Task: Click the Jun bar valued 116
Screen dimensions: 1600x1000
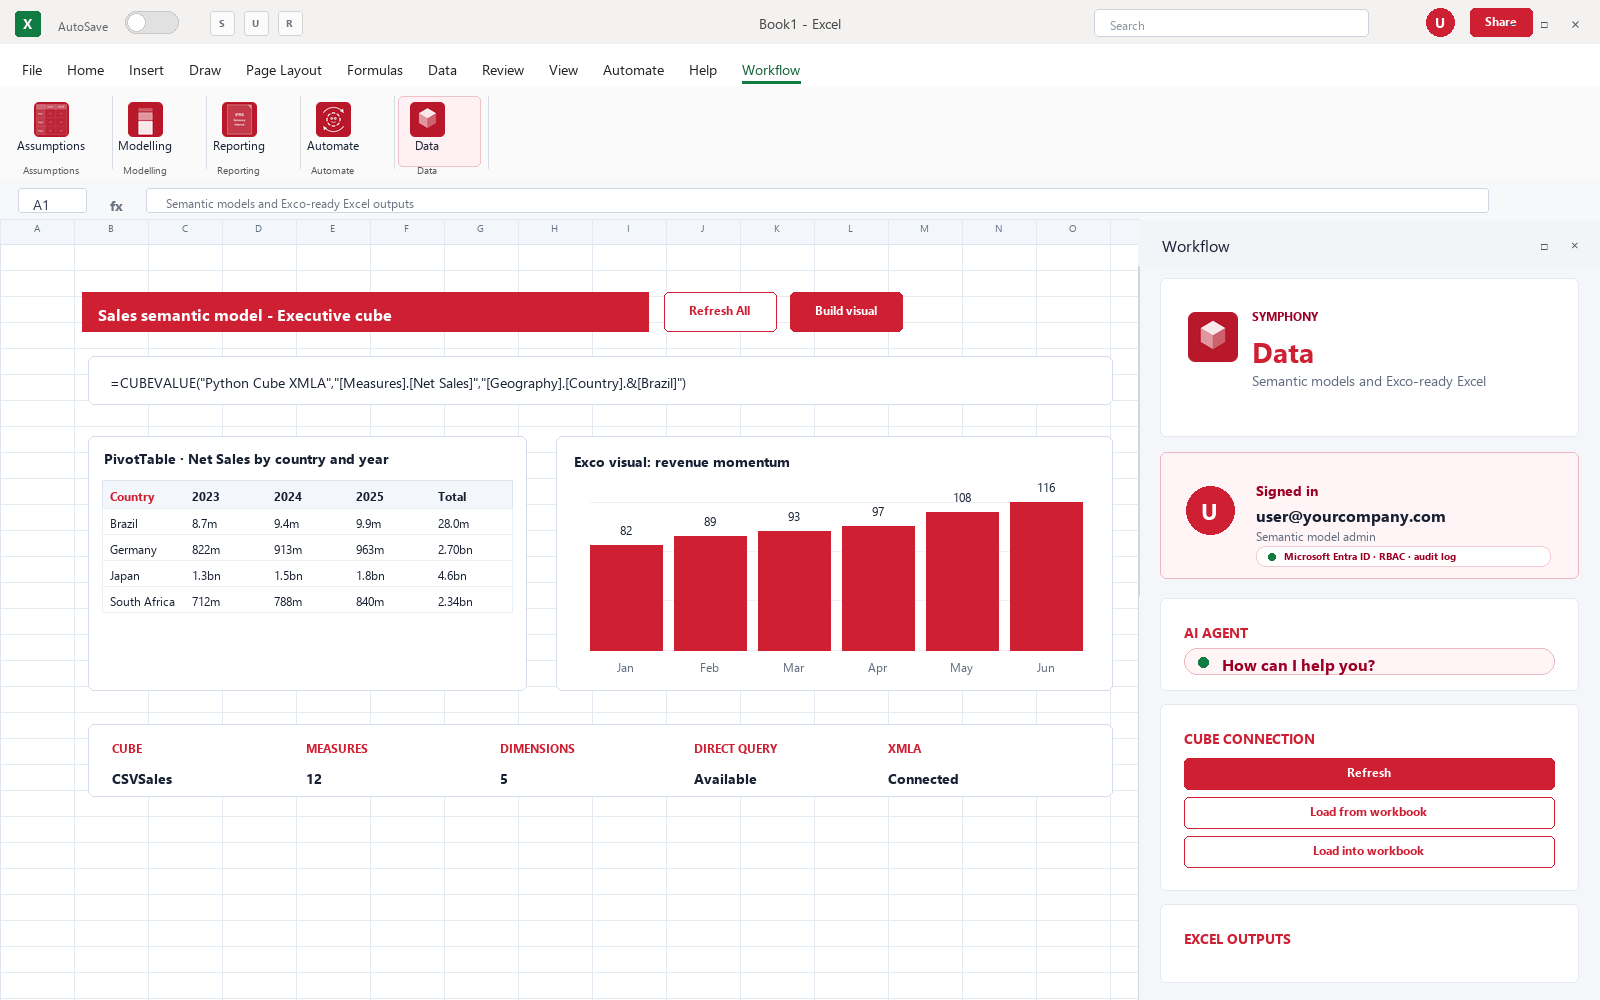Action: pos(1046,576)
